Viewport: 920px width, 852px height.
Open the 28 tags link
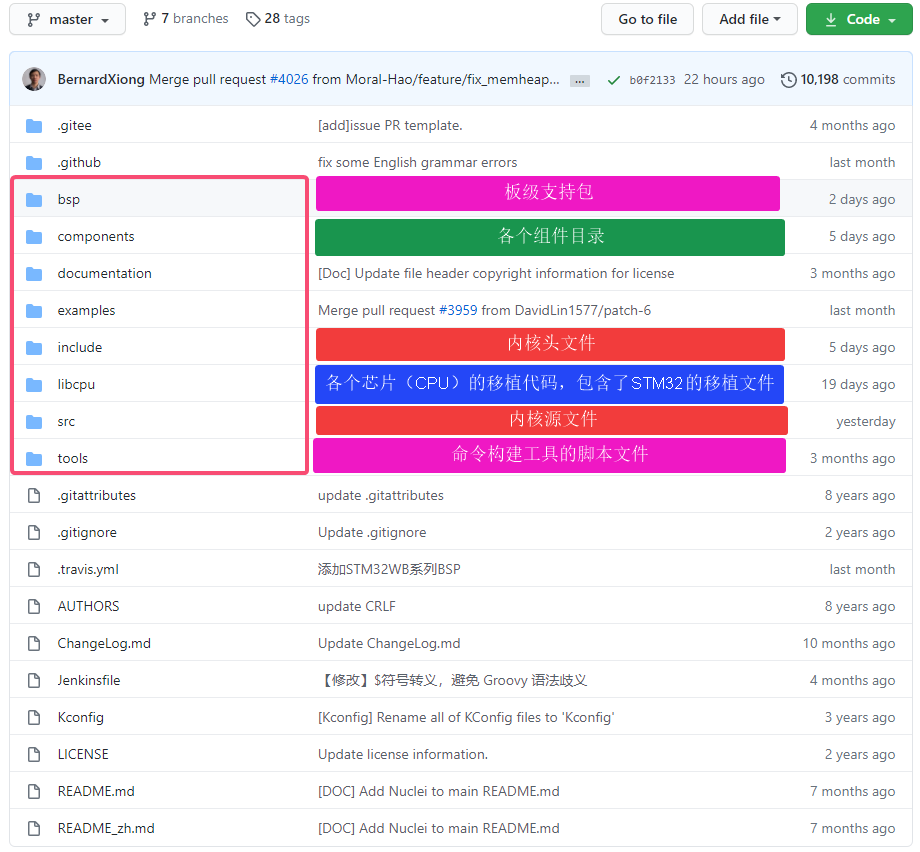pyautogui.click(x=278, y=19)
